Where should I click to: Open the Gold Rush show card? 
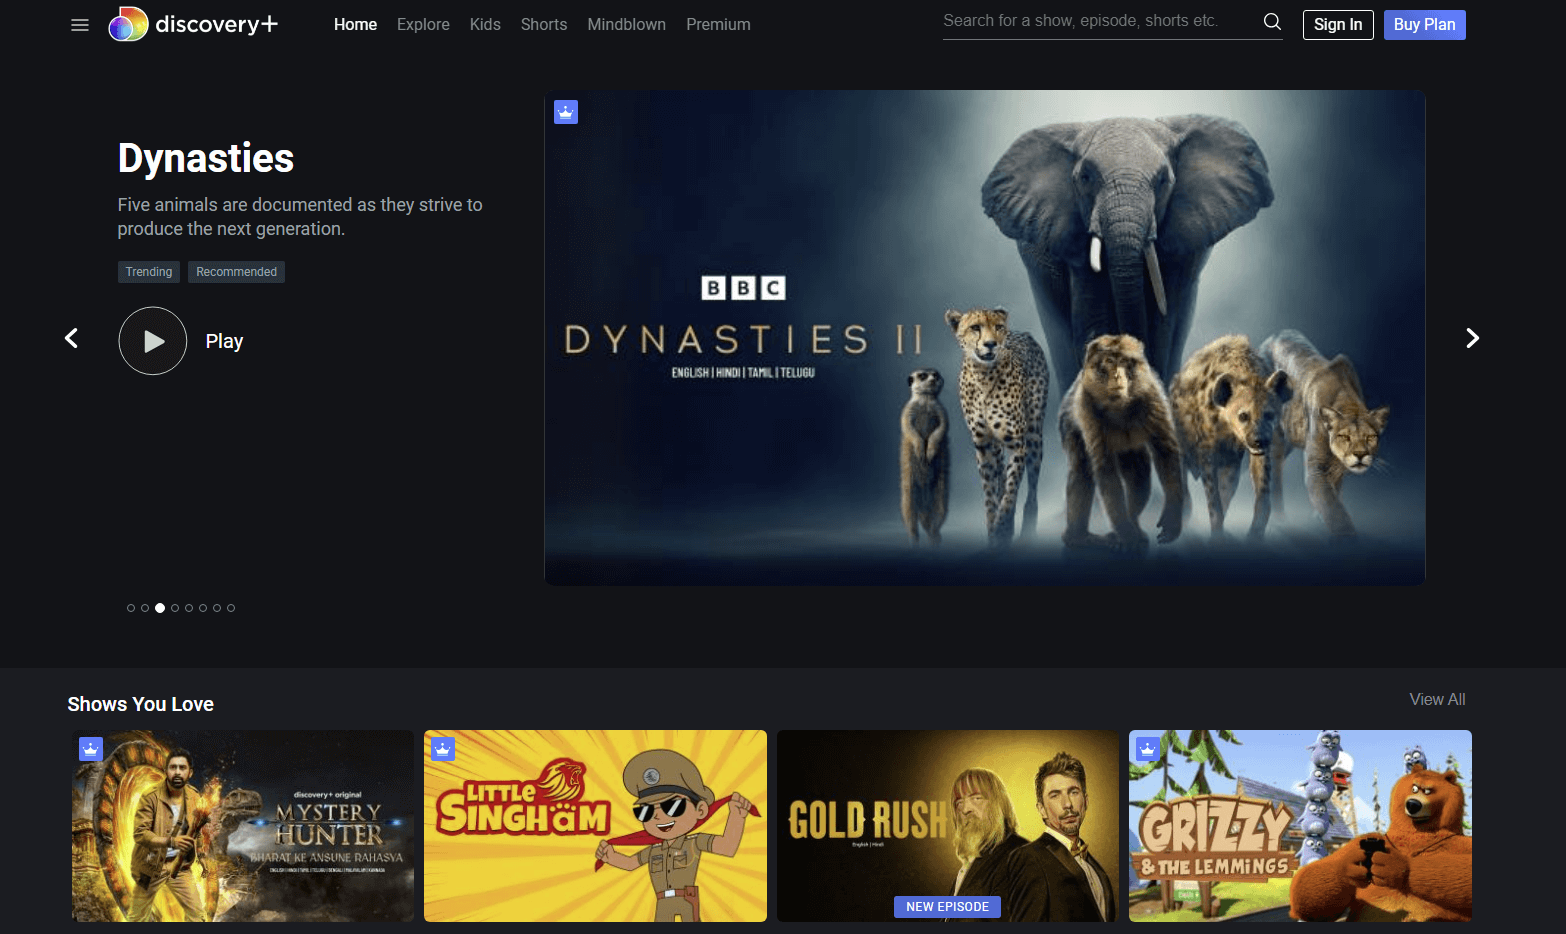[948, 826]
